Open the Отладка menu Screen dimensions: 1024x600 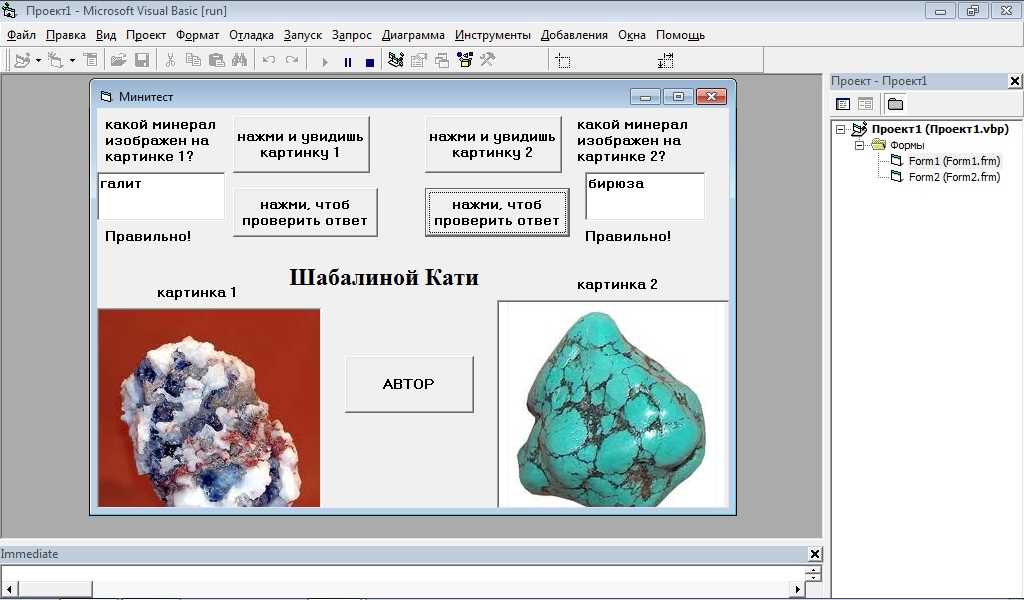click(251, 35)
